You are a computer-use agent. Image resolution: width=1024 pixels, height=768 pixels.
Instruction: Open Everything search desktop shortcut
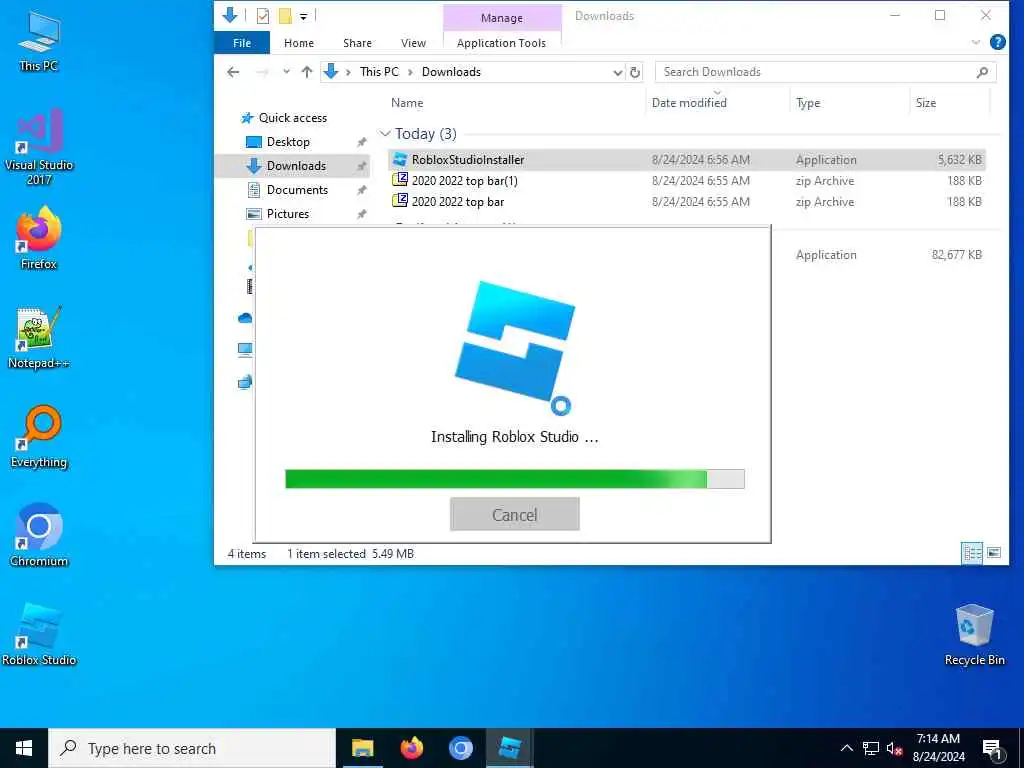(x=39, y=436)
